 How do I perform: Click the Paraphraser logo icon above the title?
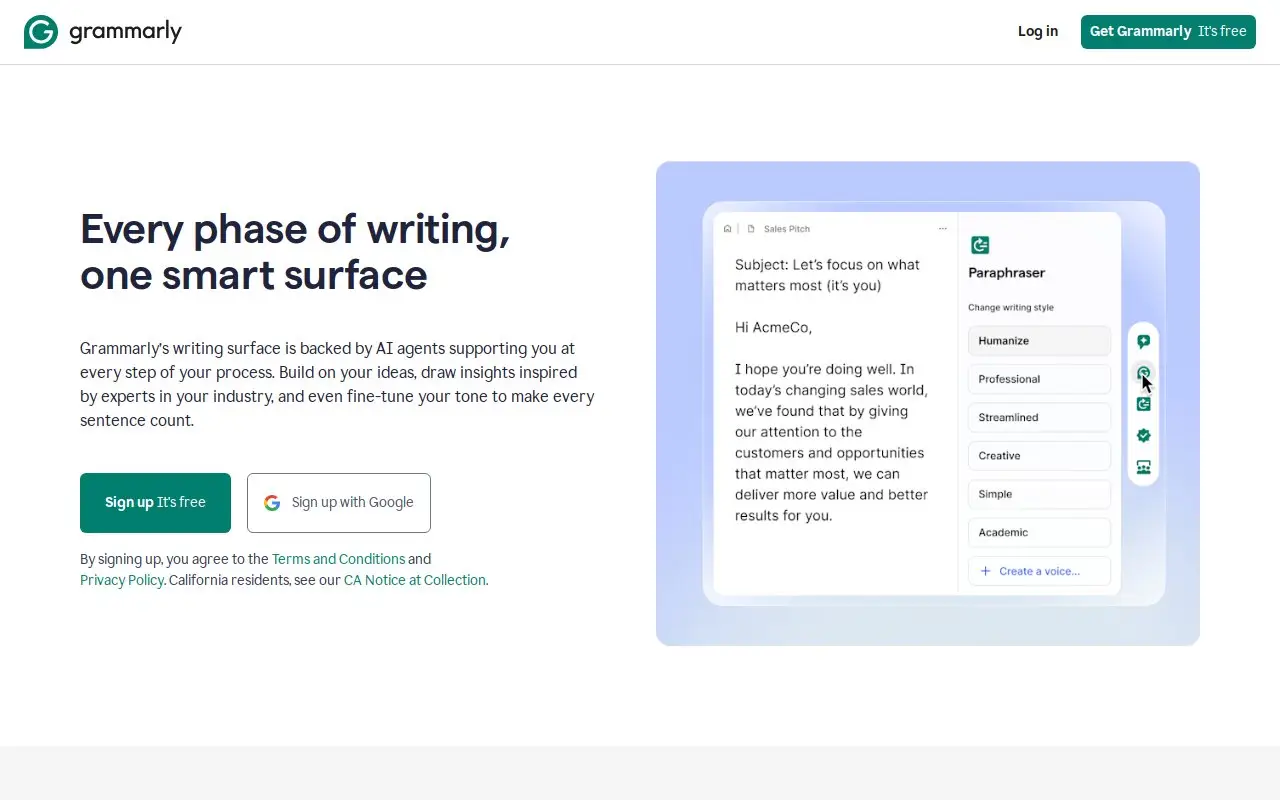tap(980, 245)
